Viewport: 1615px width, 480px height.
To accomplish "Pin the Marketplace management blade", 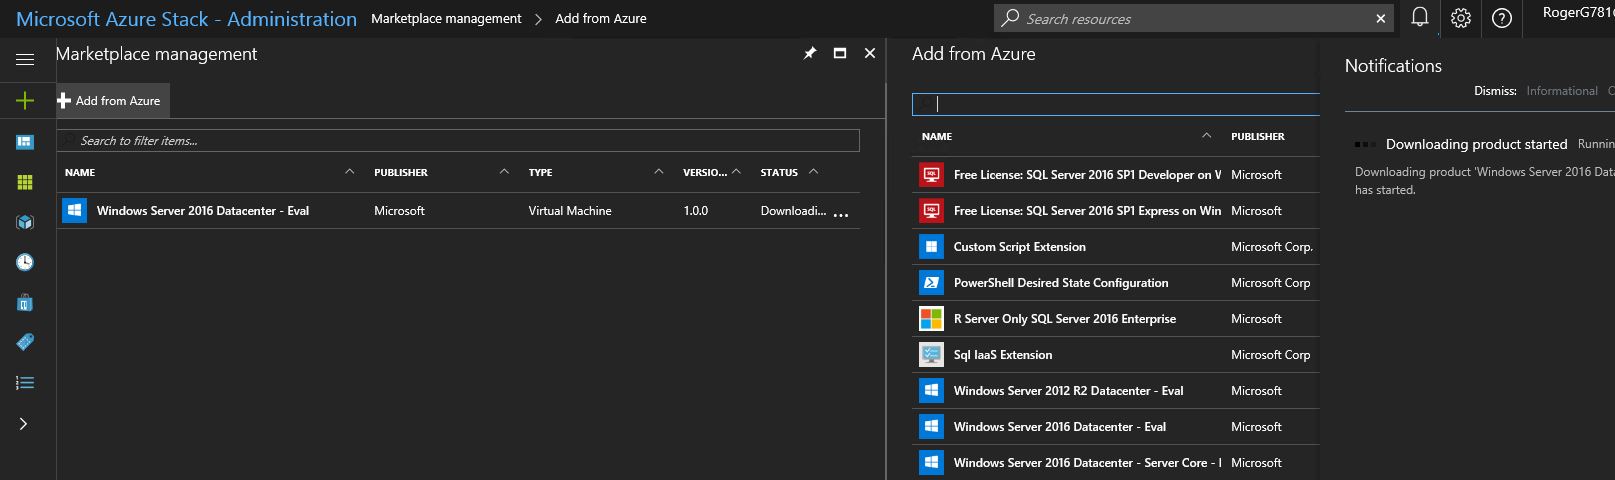I will point(810,53).
